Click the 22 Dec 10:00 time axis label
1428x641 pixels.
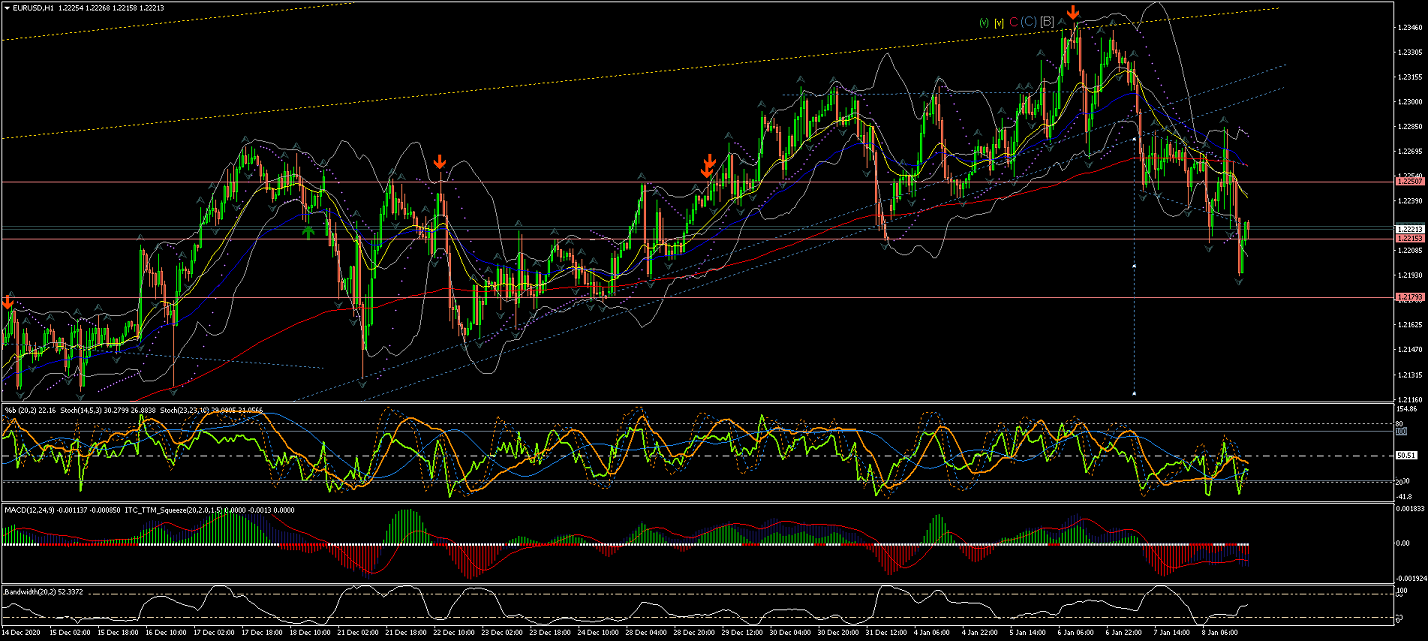[x=452, y=634]
